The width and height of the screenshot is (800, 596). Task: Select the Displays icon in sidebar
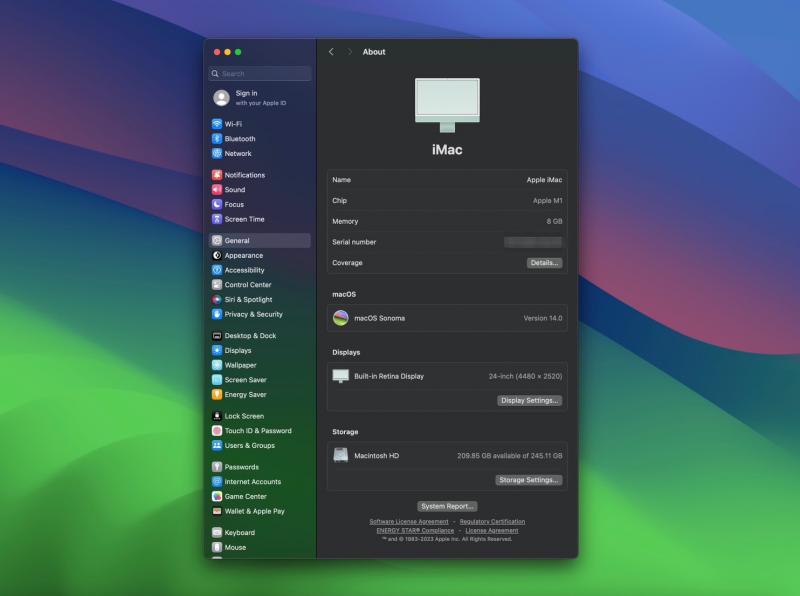217,351
